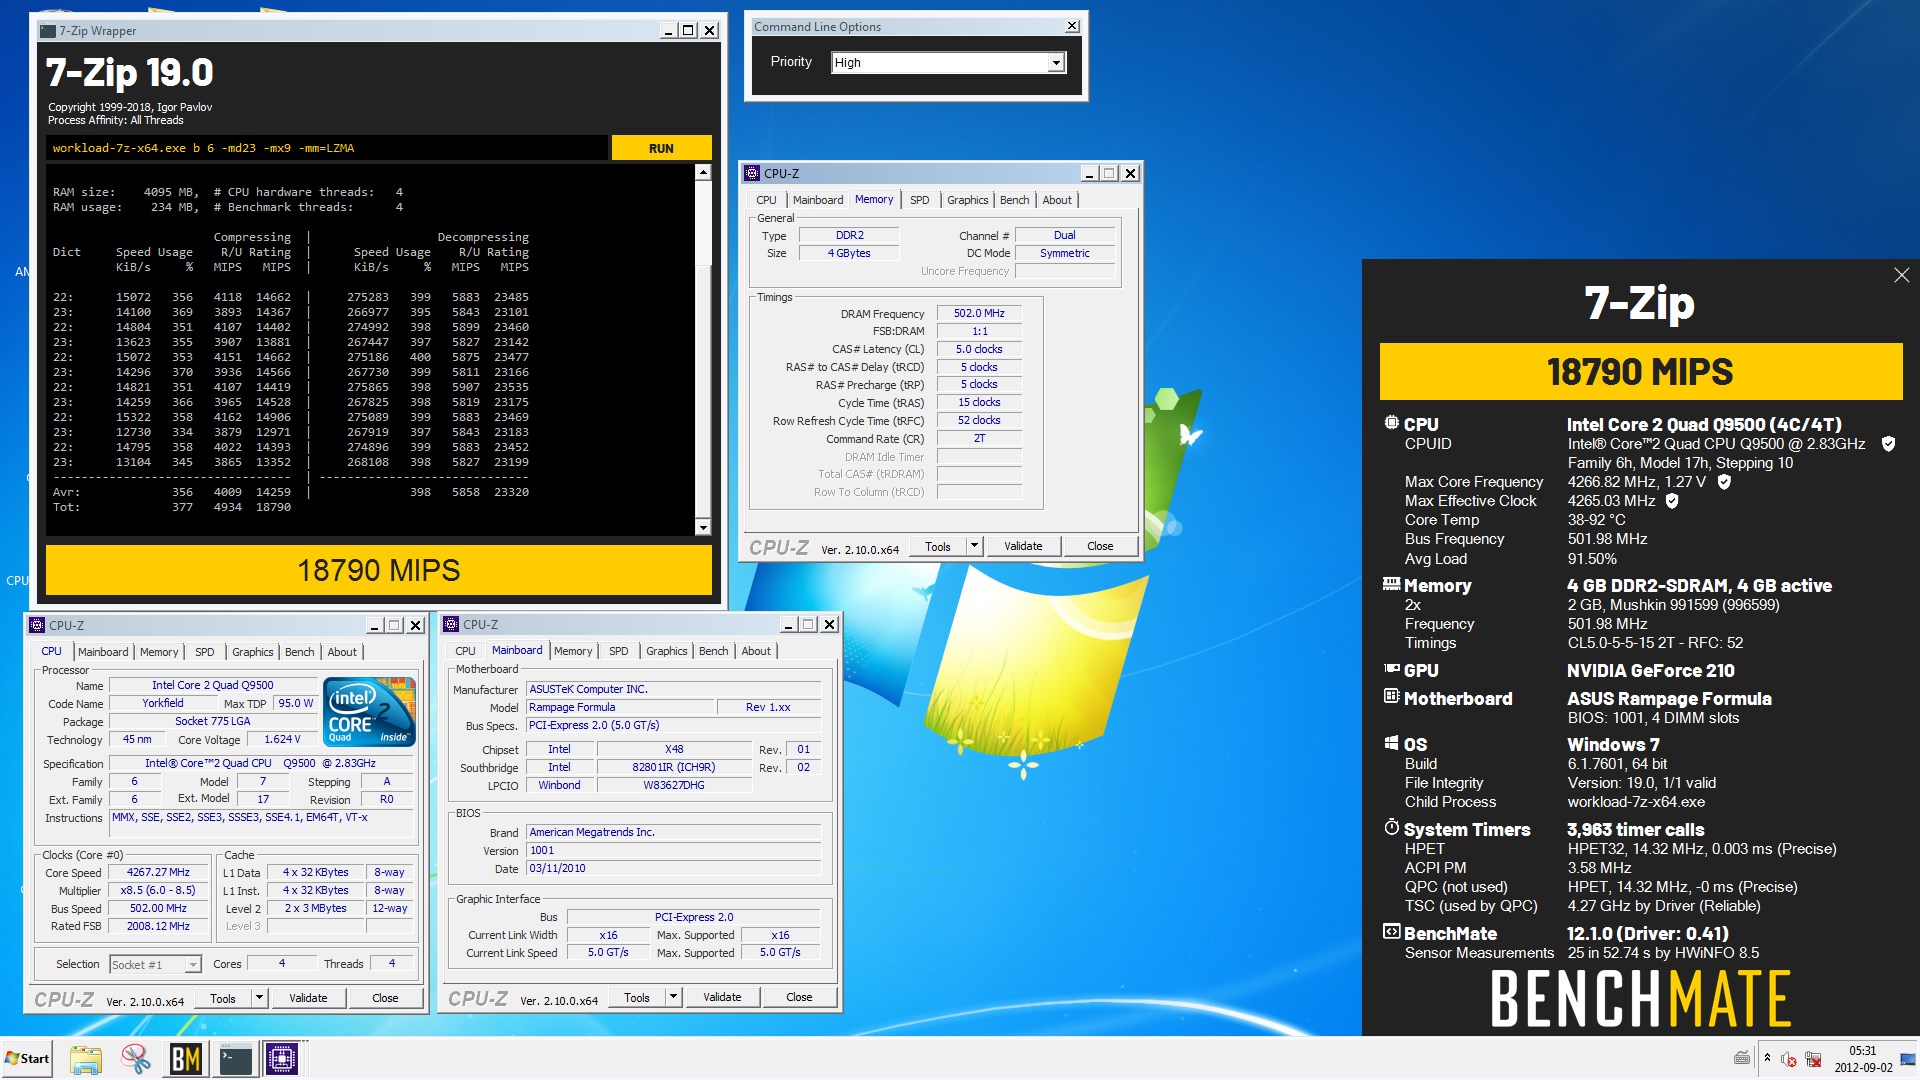Click the Windows OS icon in BenchMate panel
1920x1080 pixels.
tap(1391, 743)
